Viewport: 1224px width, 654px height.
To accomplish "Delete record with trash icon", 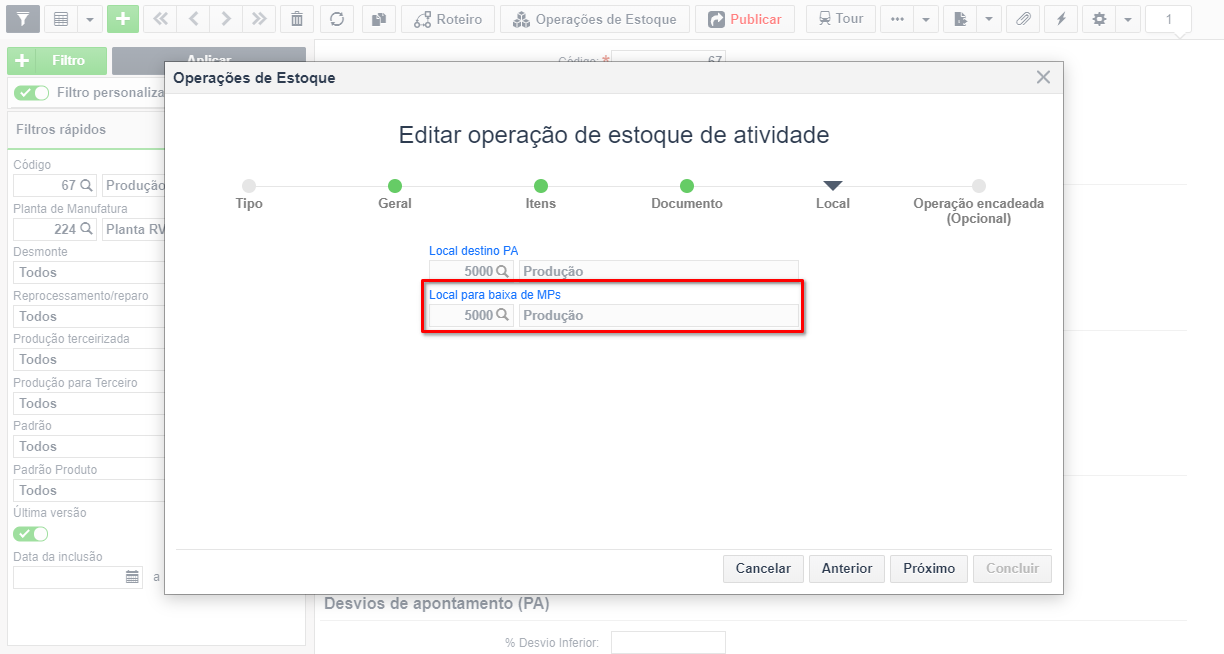I will [297, 19].
